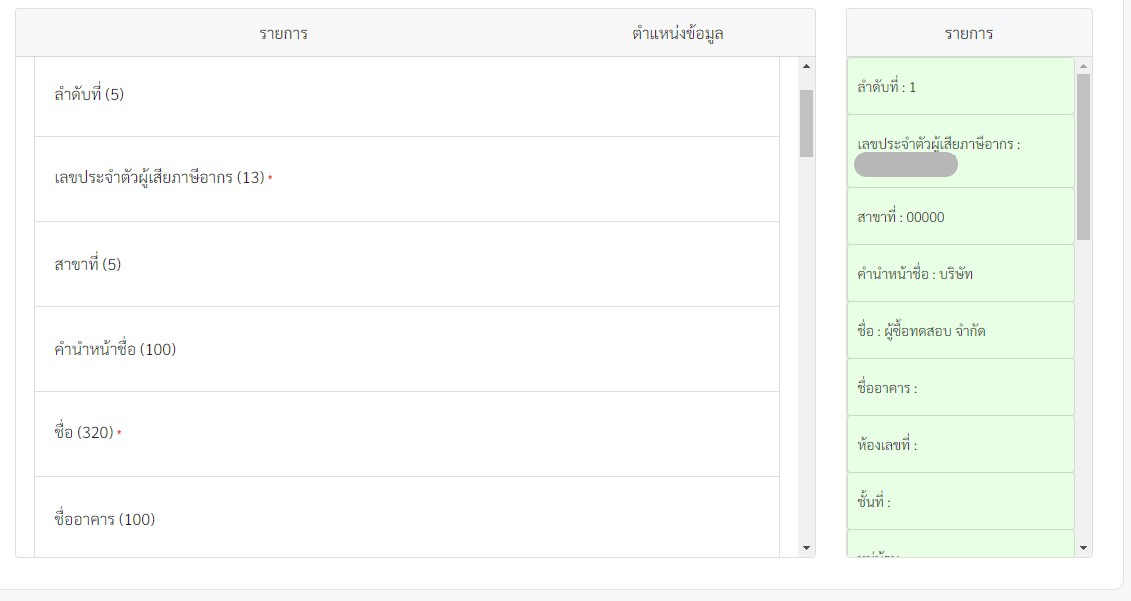Click the right panel's scroll-up arrow
The height and width of the screenshot is (601, 1131).
click(x=1083, y=67)
